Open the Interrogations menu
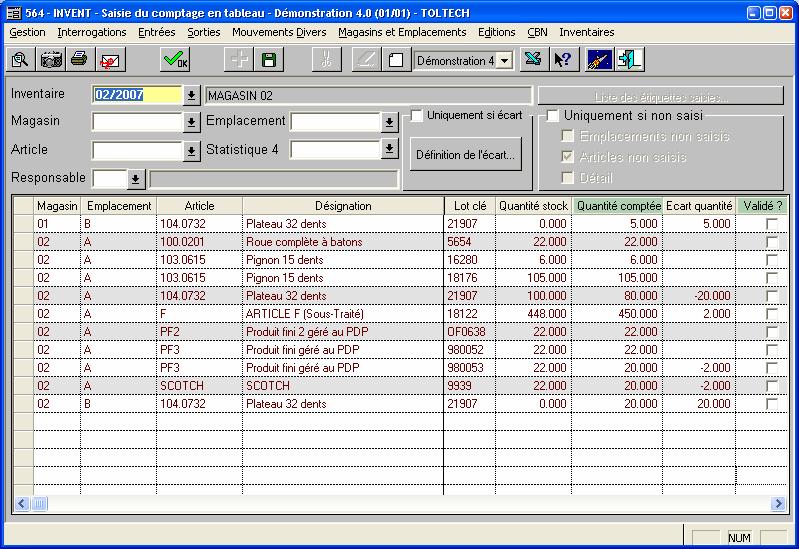Screen dimensions: 799x549 [x=92, y=32]
